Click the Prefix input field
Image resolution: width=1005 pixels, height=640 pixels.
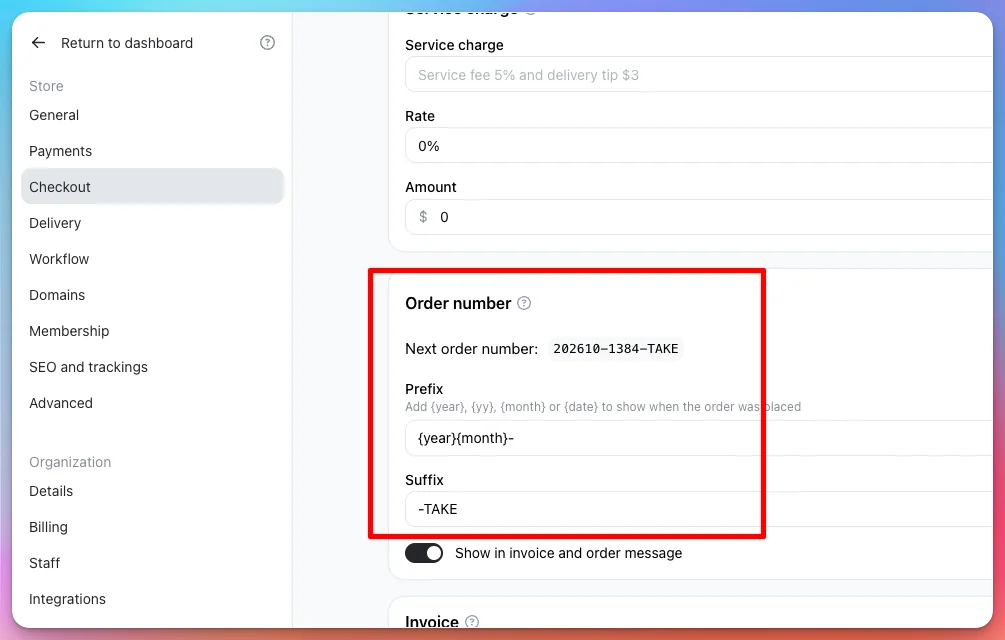[699, 438]
